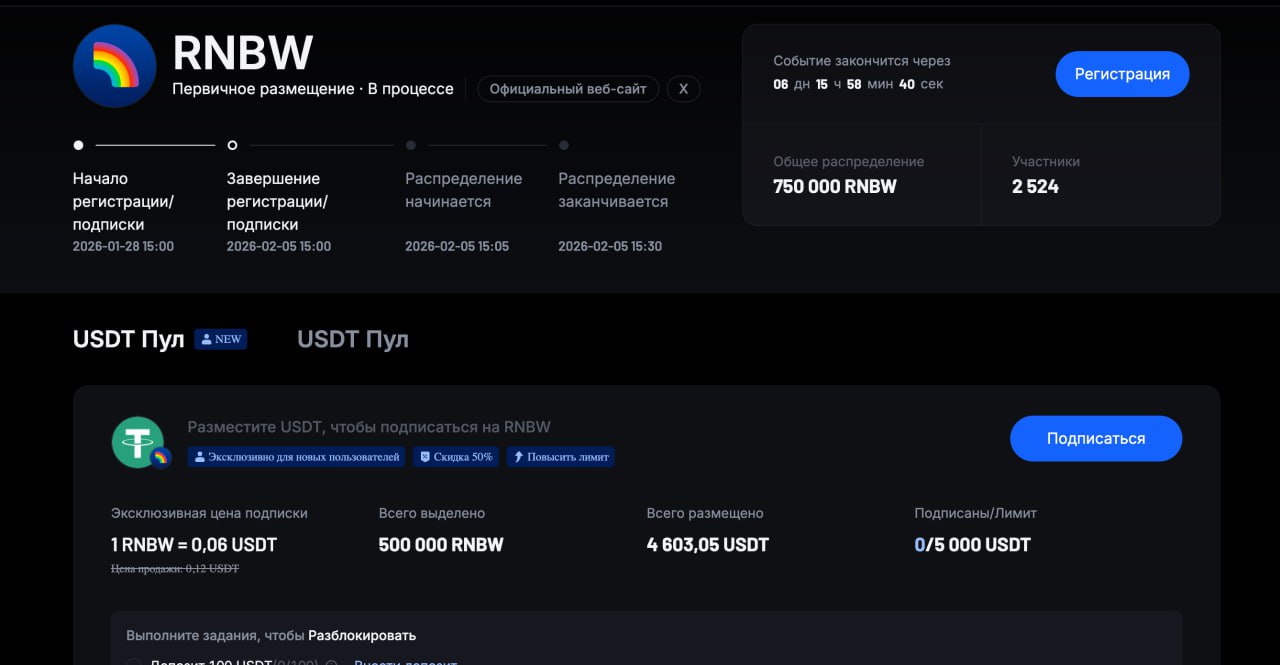Switch to the second greyed 'USDT Пул' tab
The image size is (1280, 665).
tap(353, 340)
